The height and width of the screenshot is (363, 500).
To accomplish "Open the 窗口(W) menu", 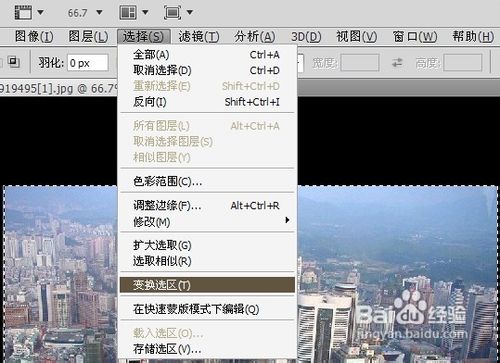I will point(415,36).
